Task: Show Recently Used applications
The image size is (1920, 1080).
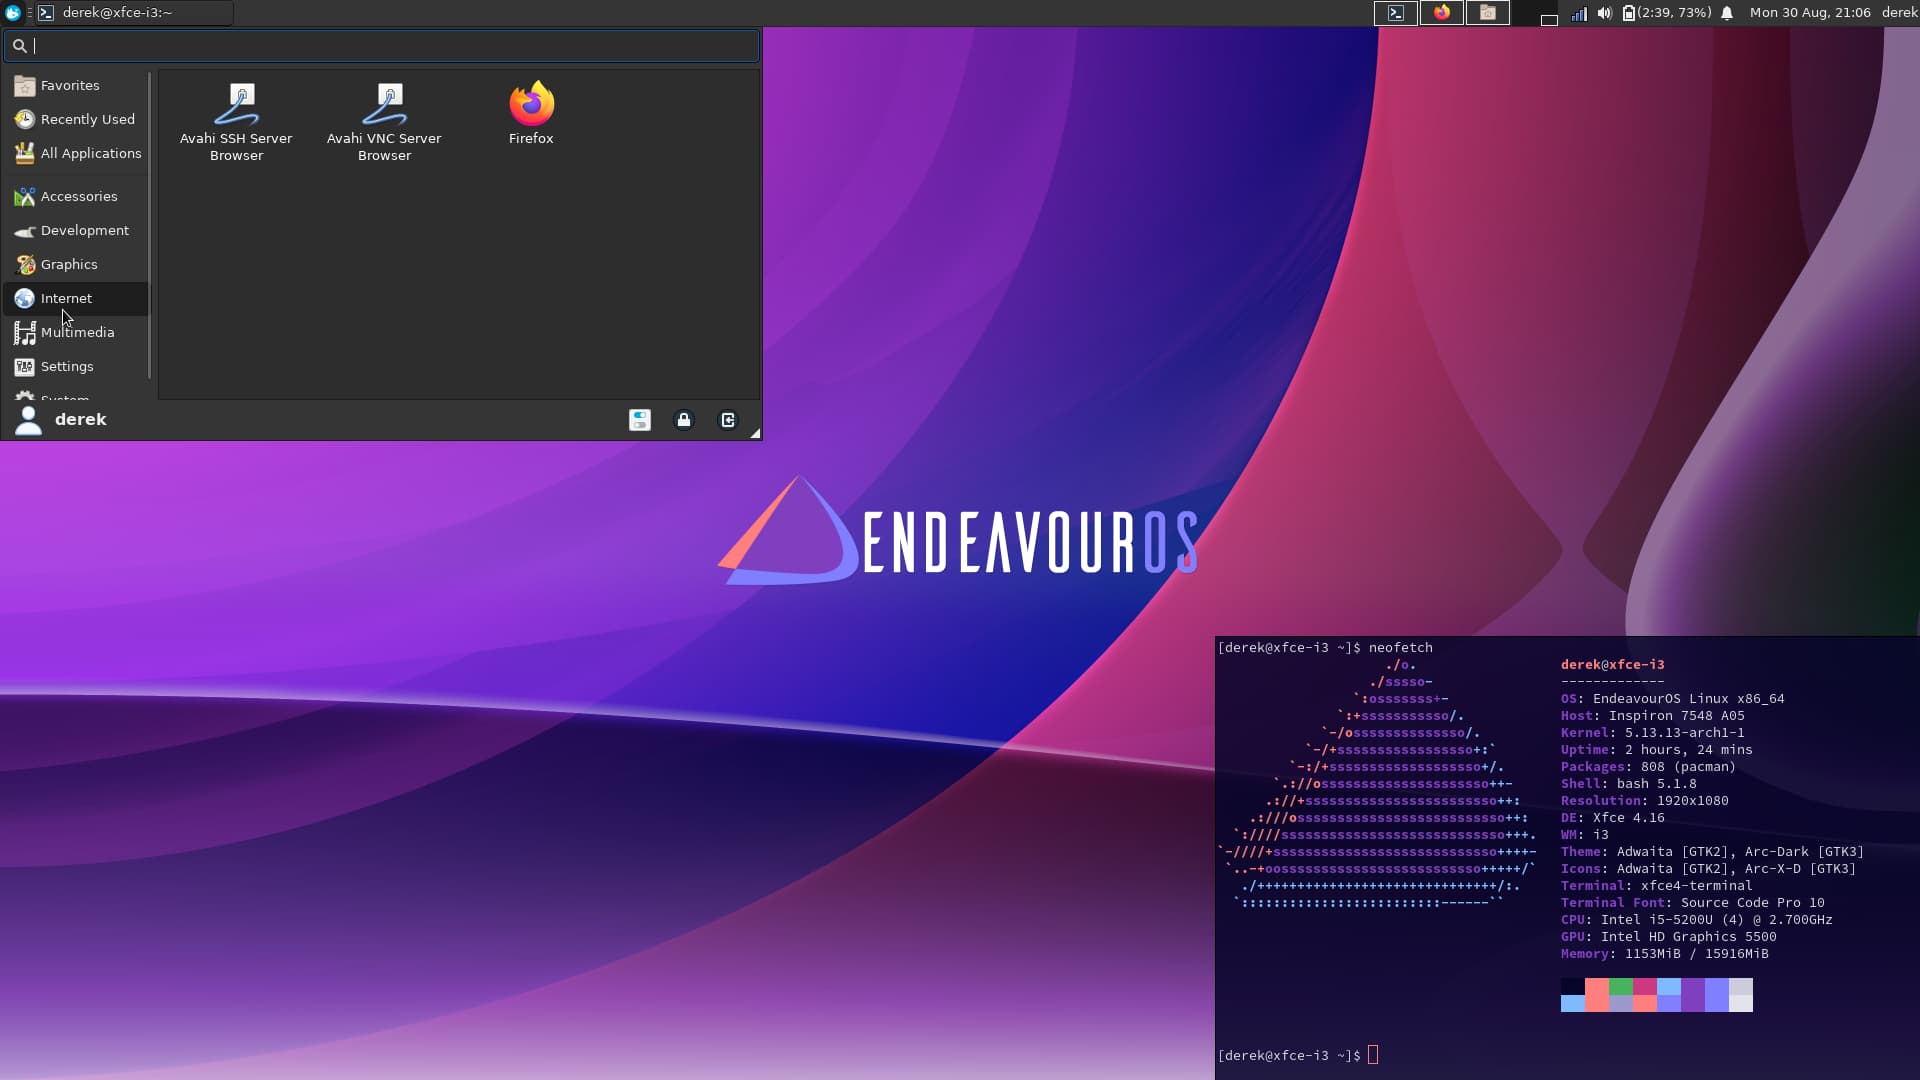Action: coord(76,119)
